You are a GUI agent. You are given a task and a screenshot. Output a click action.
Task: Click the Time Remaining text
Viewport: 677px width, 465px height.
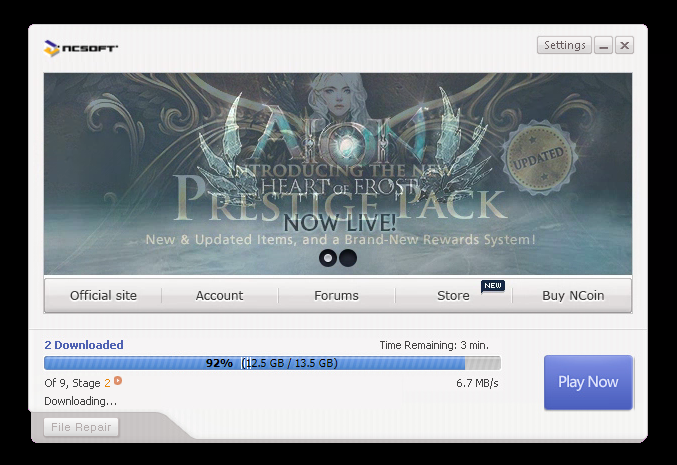pyautogui.click(x=433, y=345)
